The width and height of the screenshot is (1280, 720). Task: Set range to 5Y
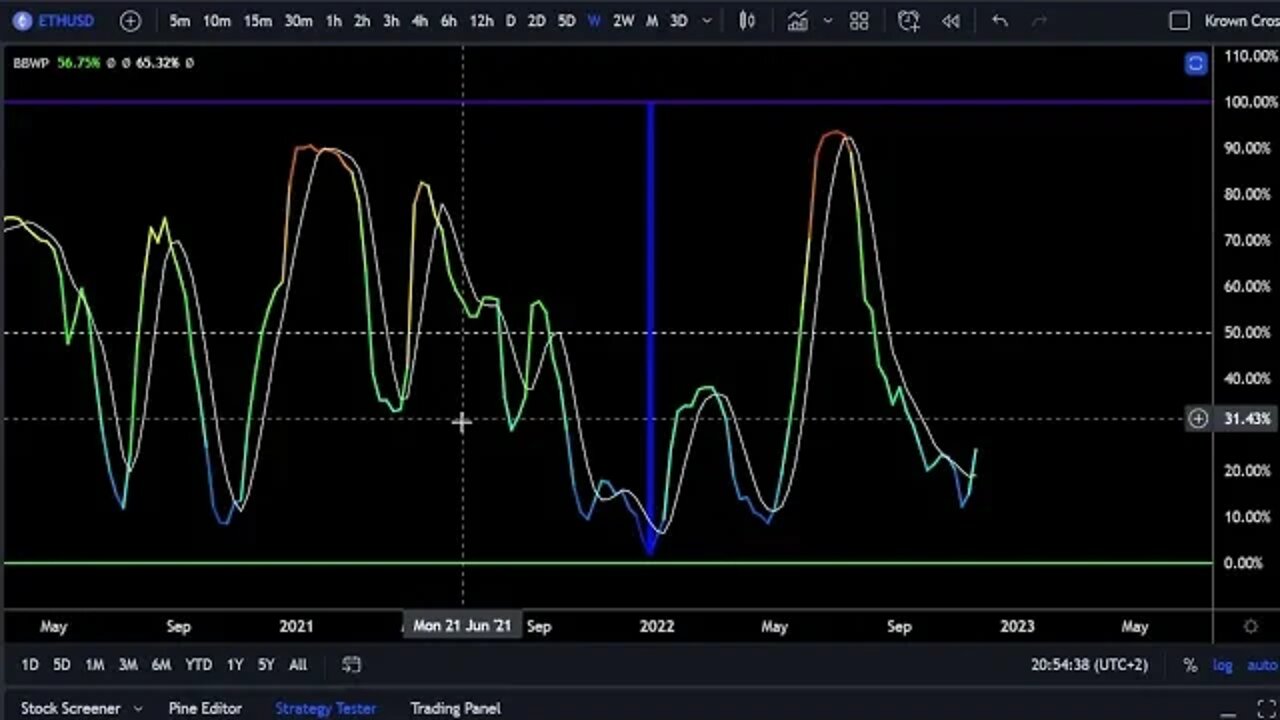(x=266, y=664)
